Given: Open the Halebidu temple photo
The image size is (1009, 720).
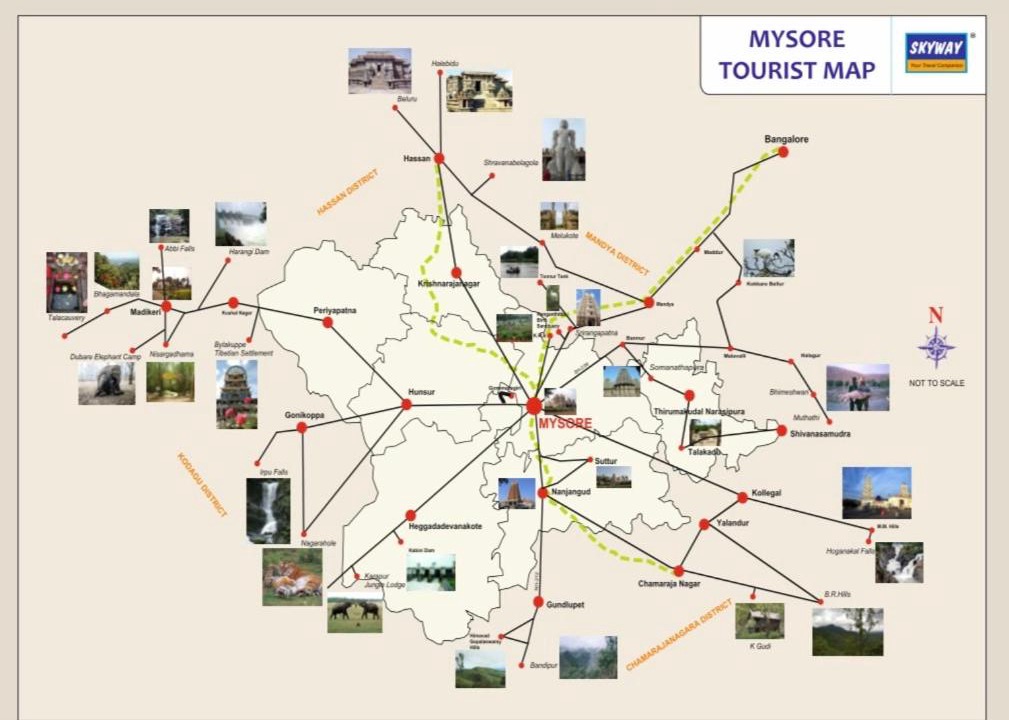Looking at the screenshot, I should point(479,91).
